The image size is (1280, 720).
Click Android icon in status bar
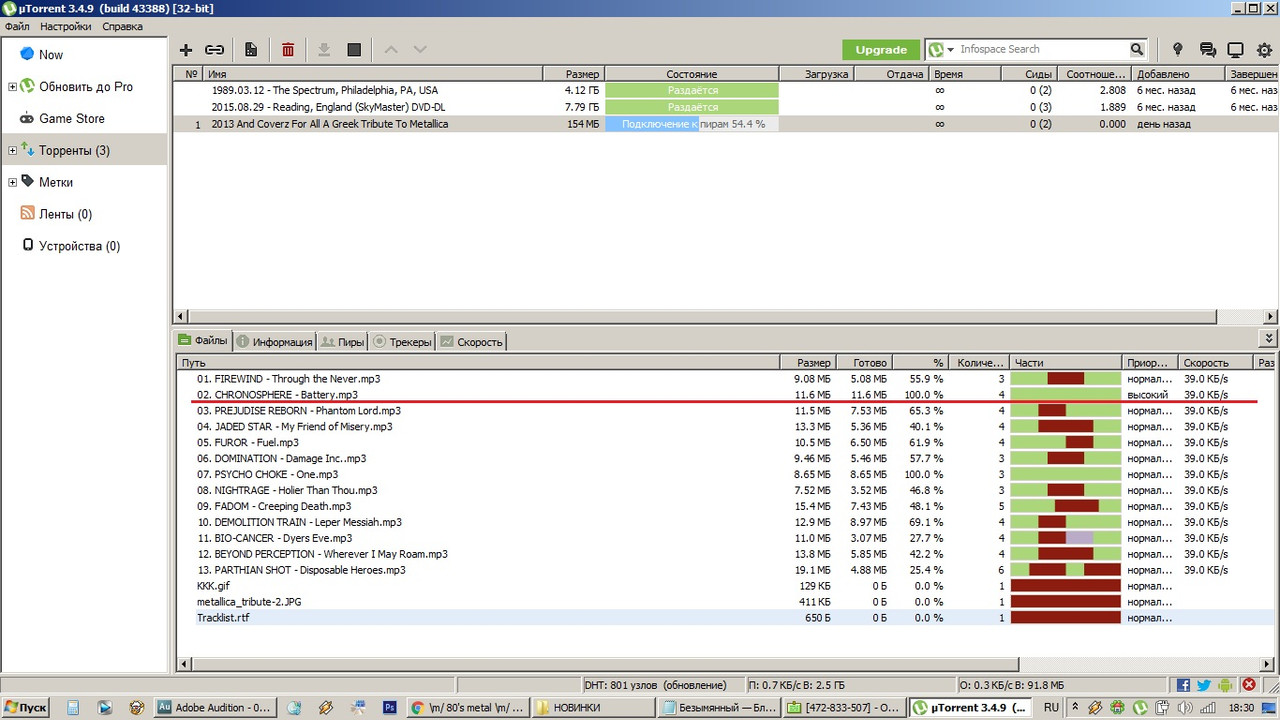(1224, 685)
